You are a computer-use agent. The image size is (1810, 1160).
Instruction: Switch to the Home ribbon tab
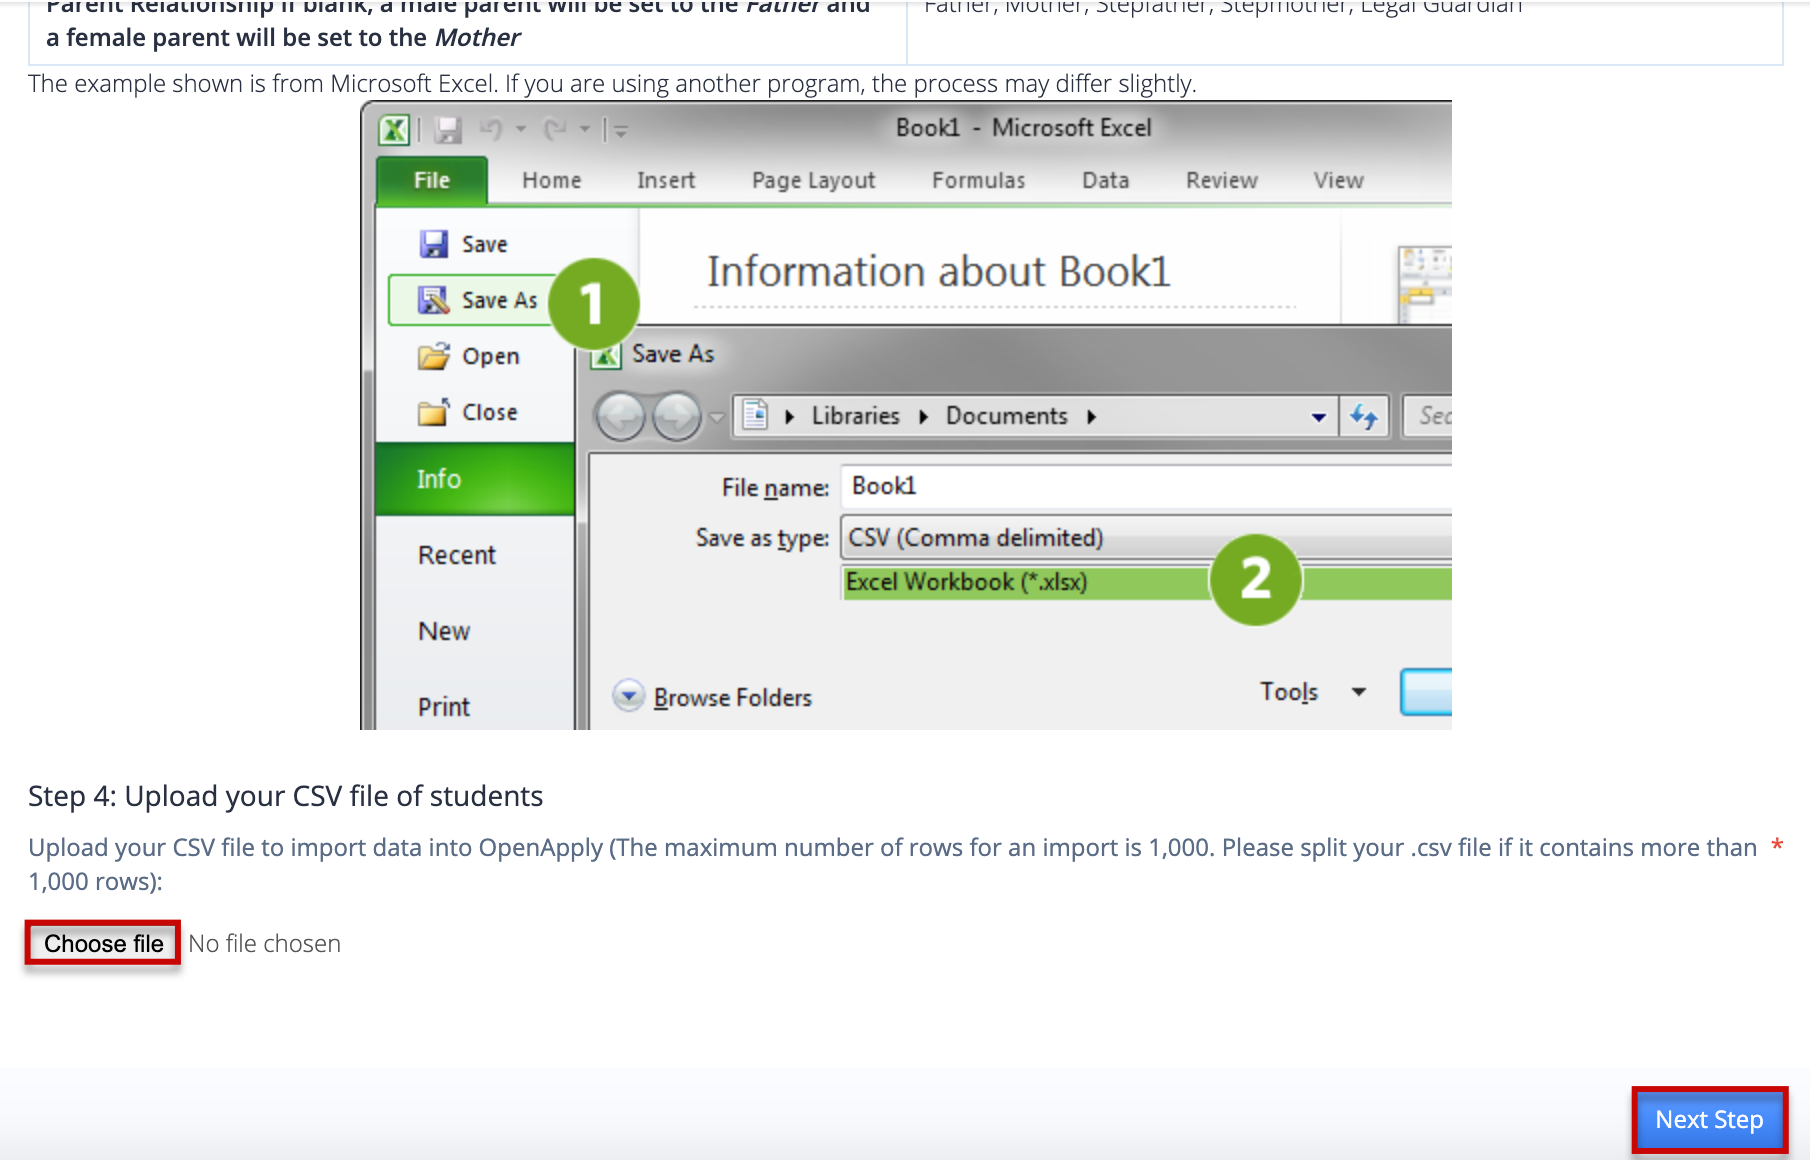point(552,180)
